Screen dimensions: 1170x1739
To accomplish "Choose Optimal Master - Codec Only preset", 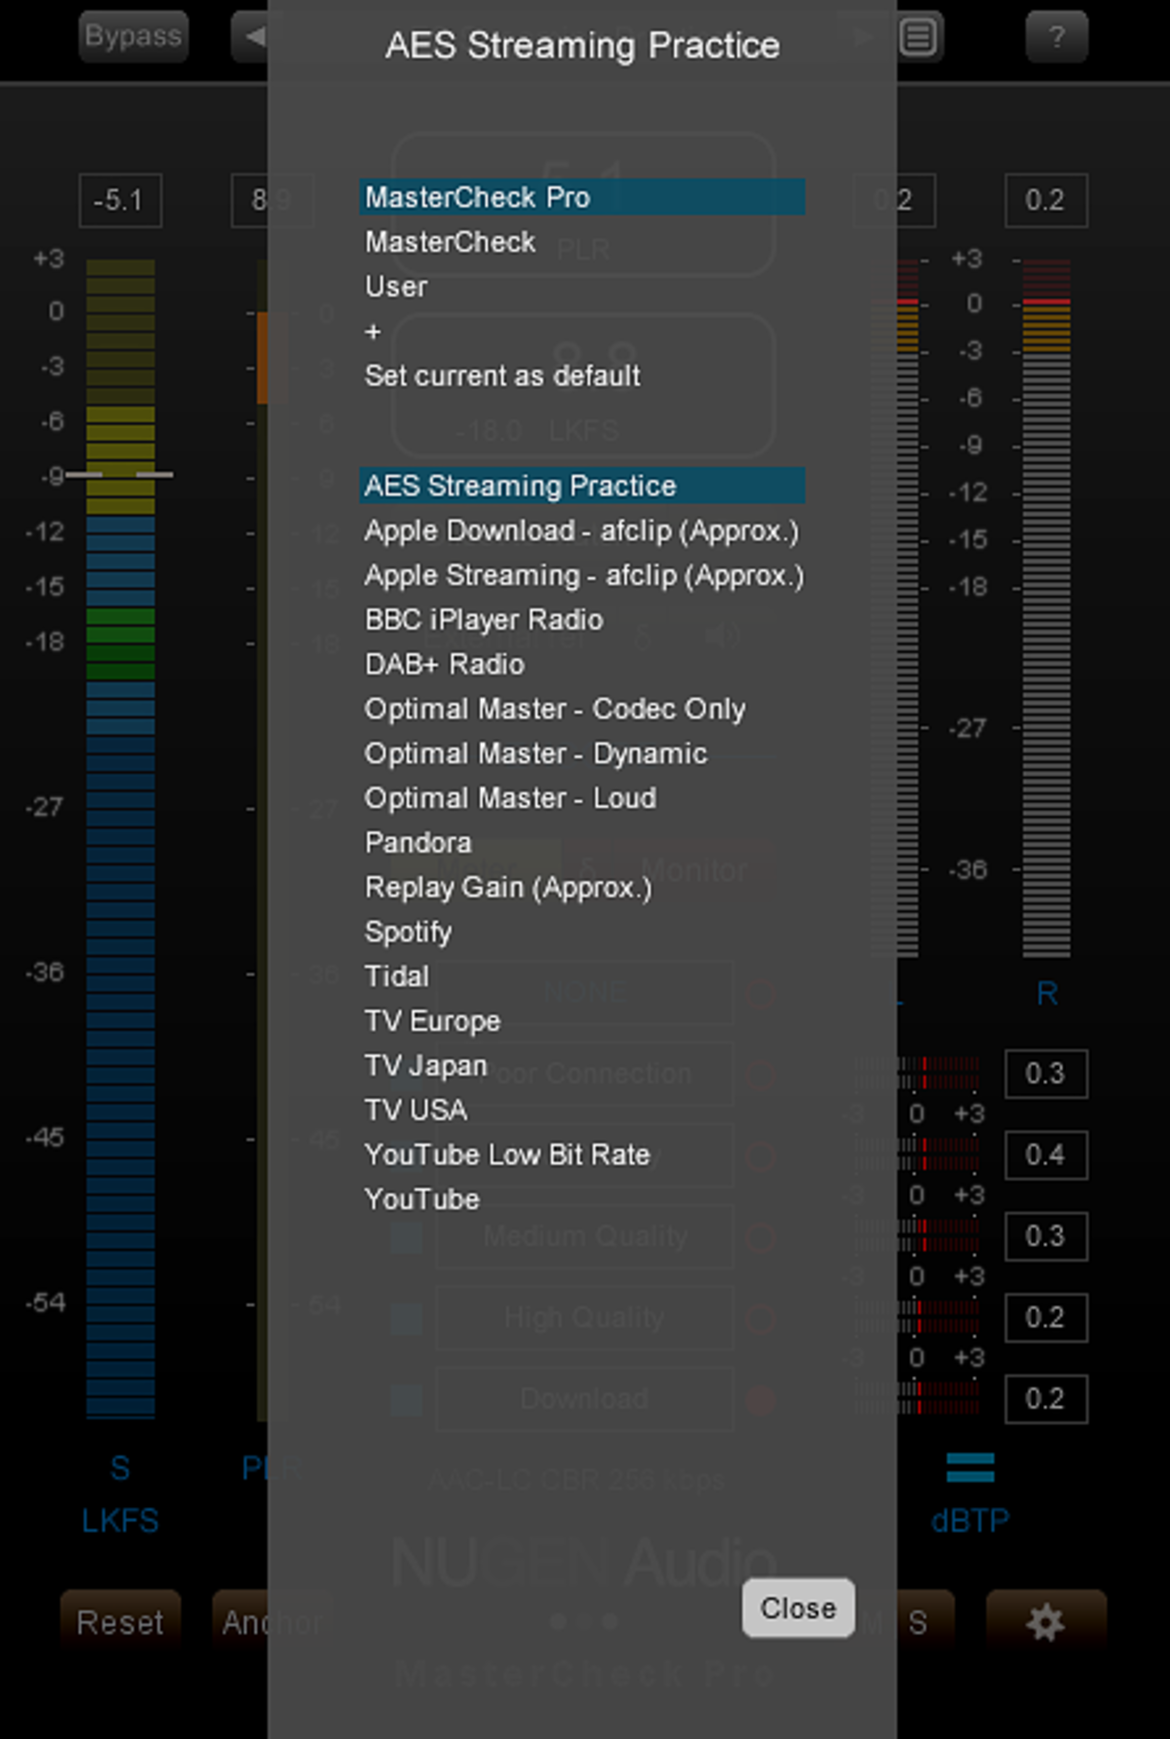I will coord(582,709).
